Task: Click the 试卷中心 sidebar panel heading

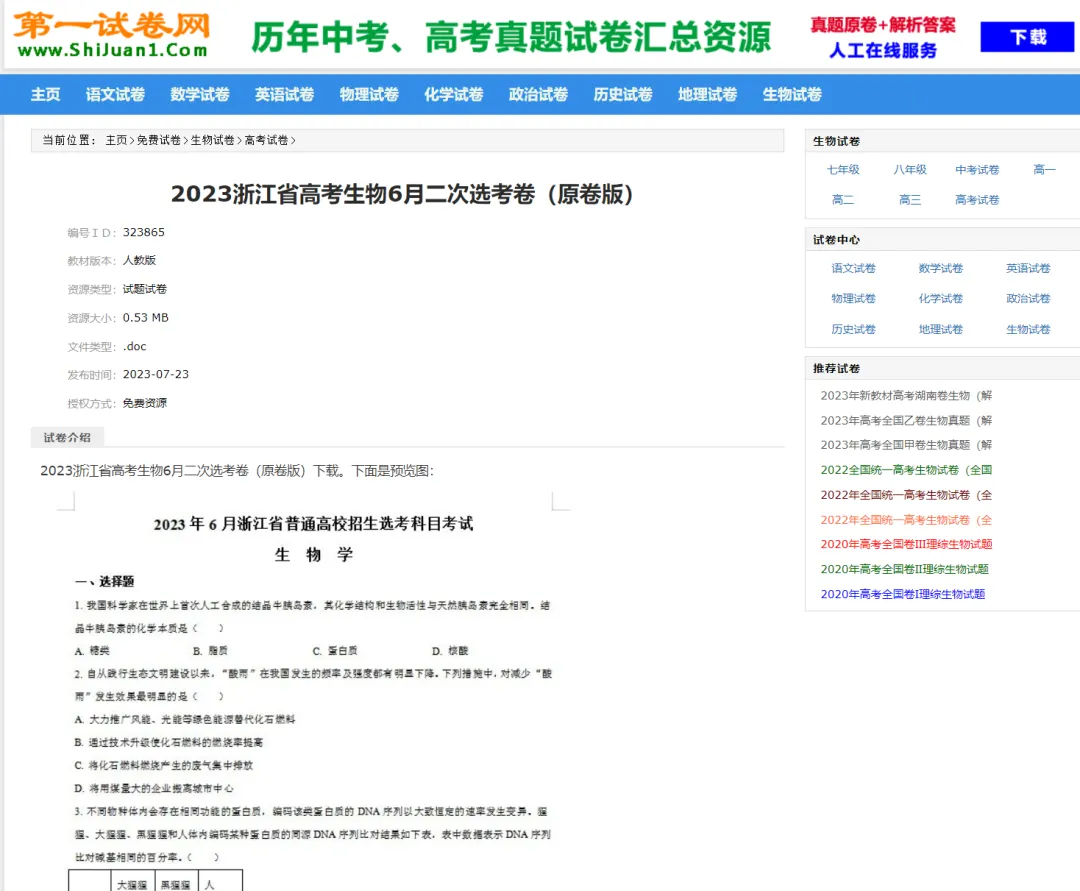Action: coord(836,240)
